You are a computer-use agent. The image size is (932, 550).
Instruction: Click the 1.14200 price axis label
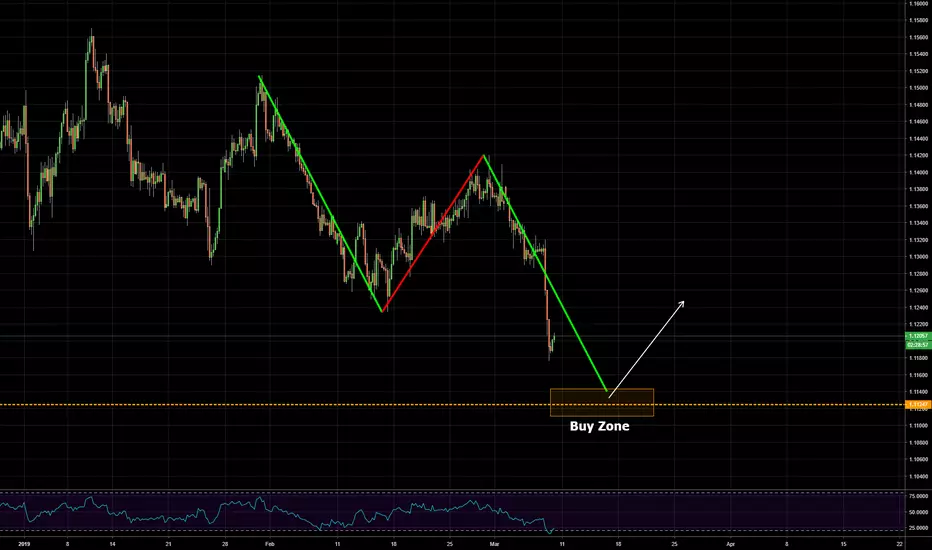[918, 155]
